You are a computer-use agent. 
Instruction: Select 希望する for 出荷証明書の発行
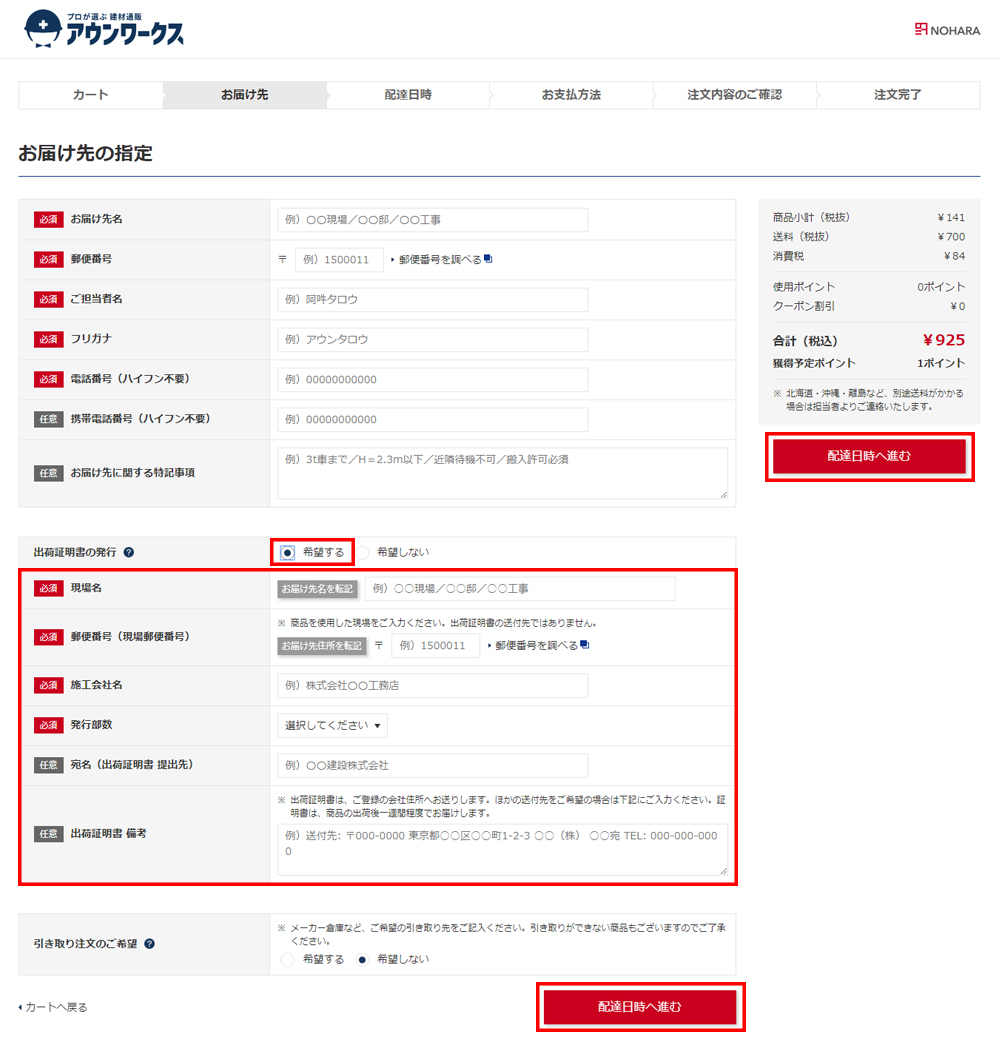point(287,553)
